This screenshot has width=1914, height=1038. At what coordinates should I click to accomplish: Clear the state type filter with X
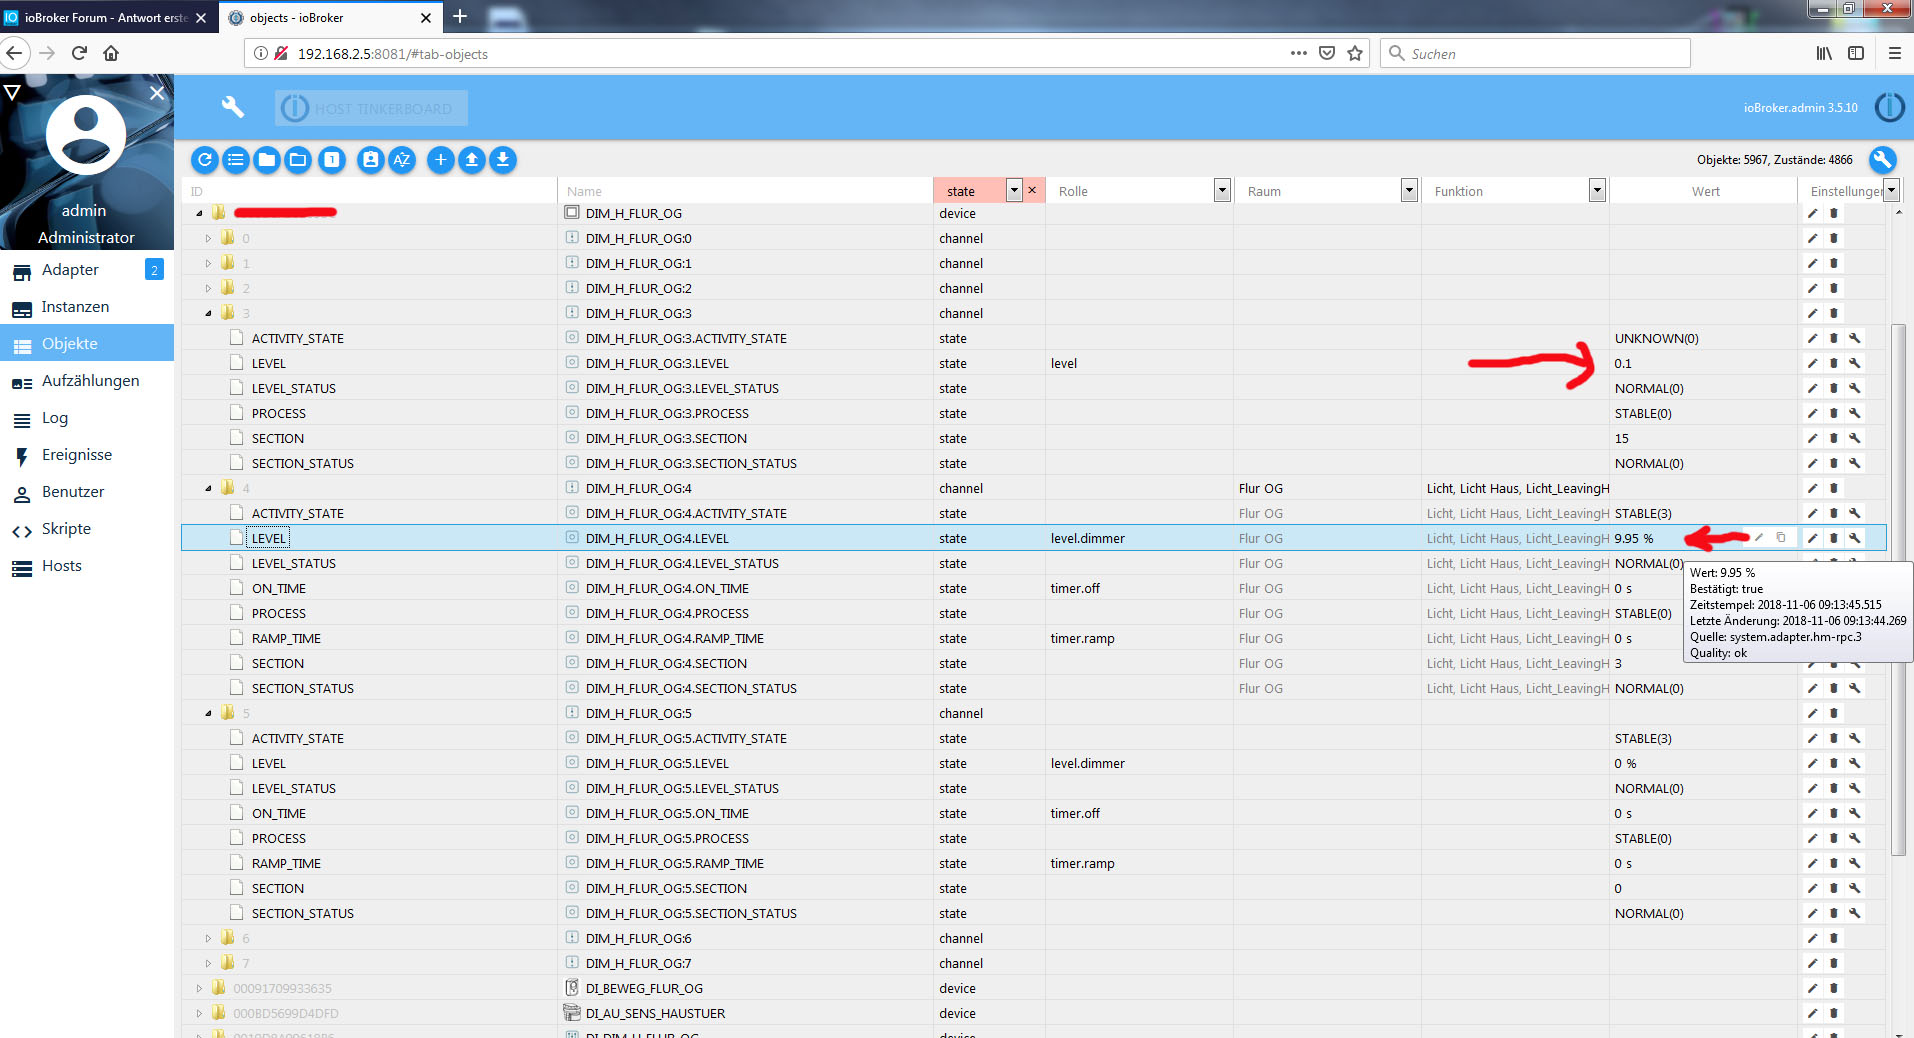[1032, 190]
